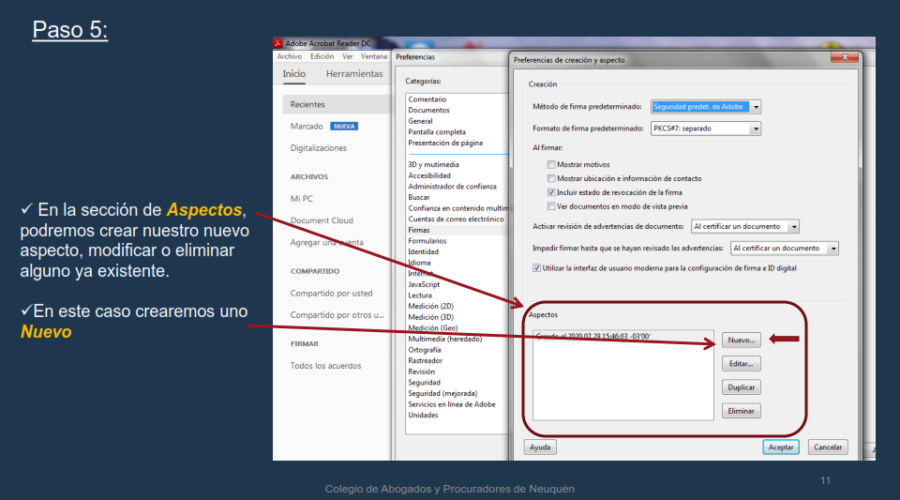Confirm with the Aceptar button
The image size is (900, 500).
coord(781,447)
